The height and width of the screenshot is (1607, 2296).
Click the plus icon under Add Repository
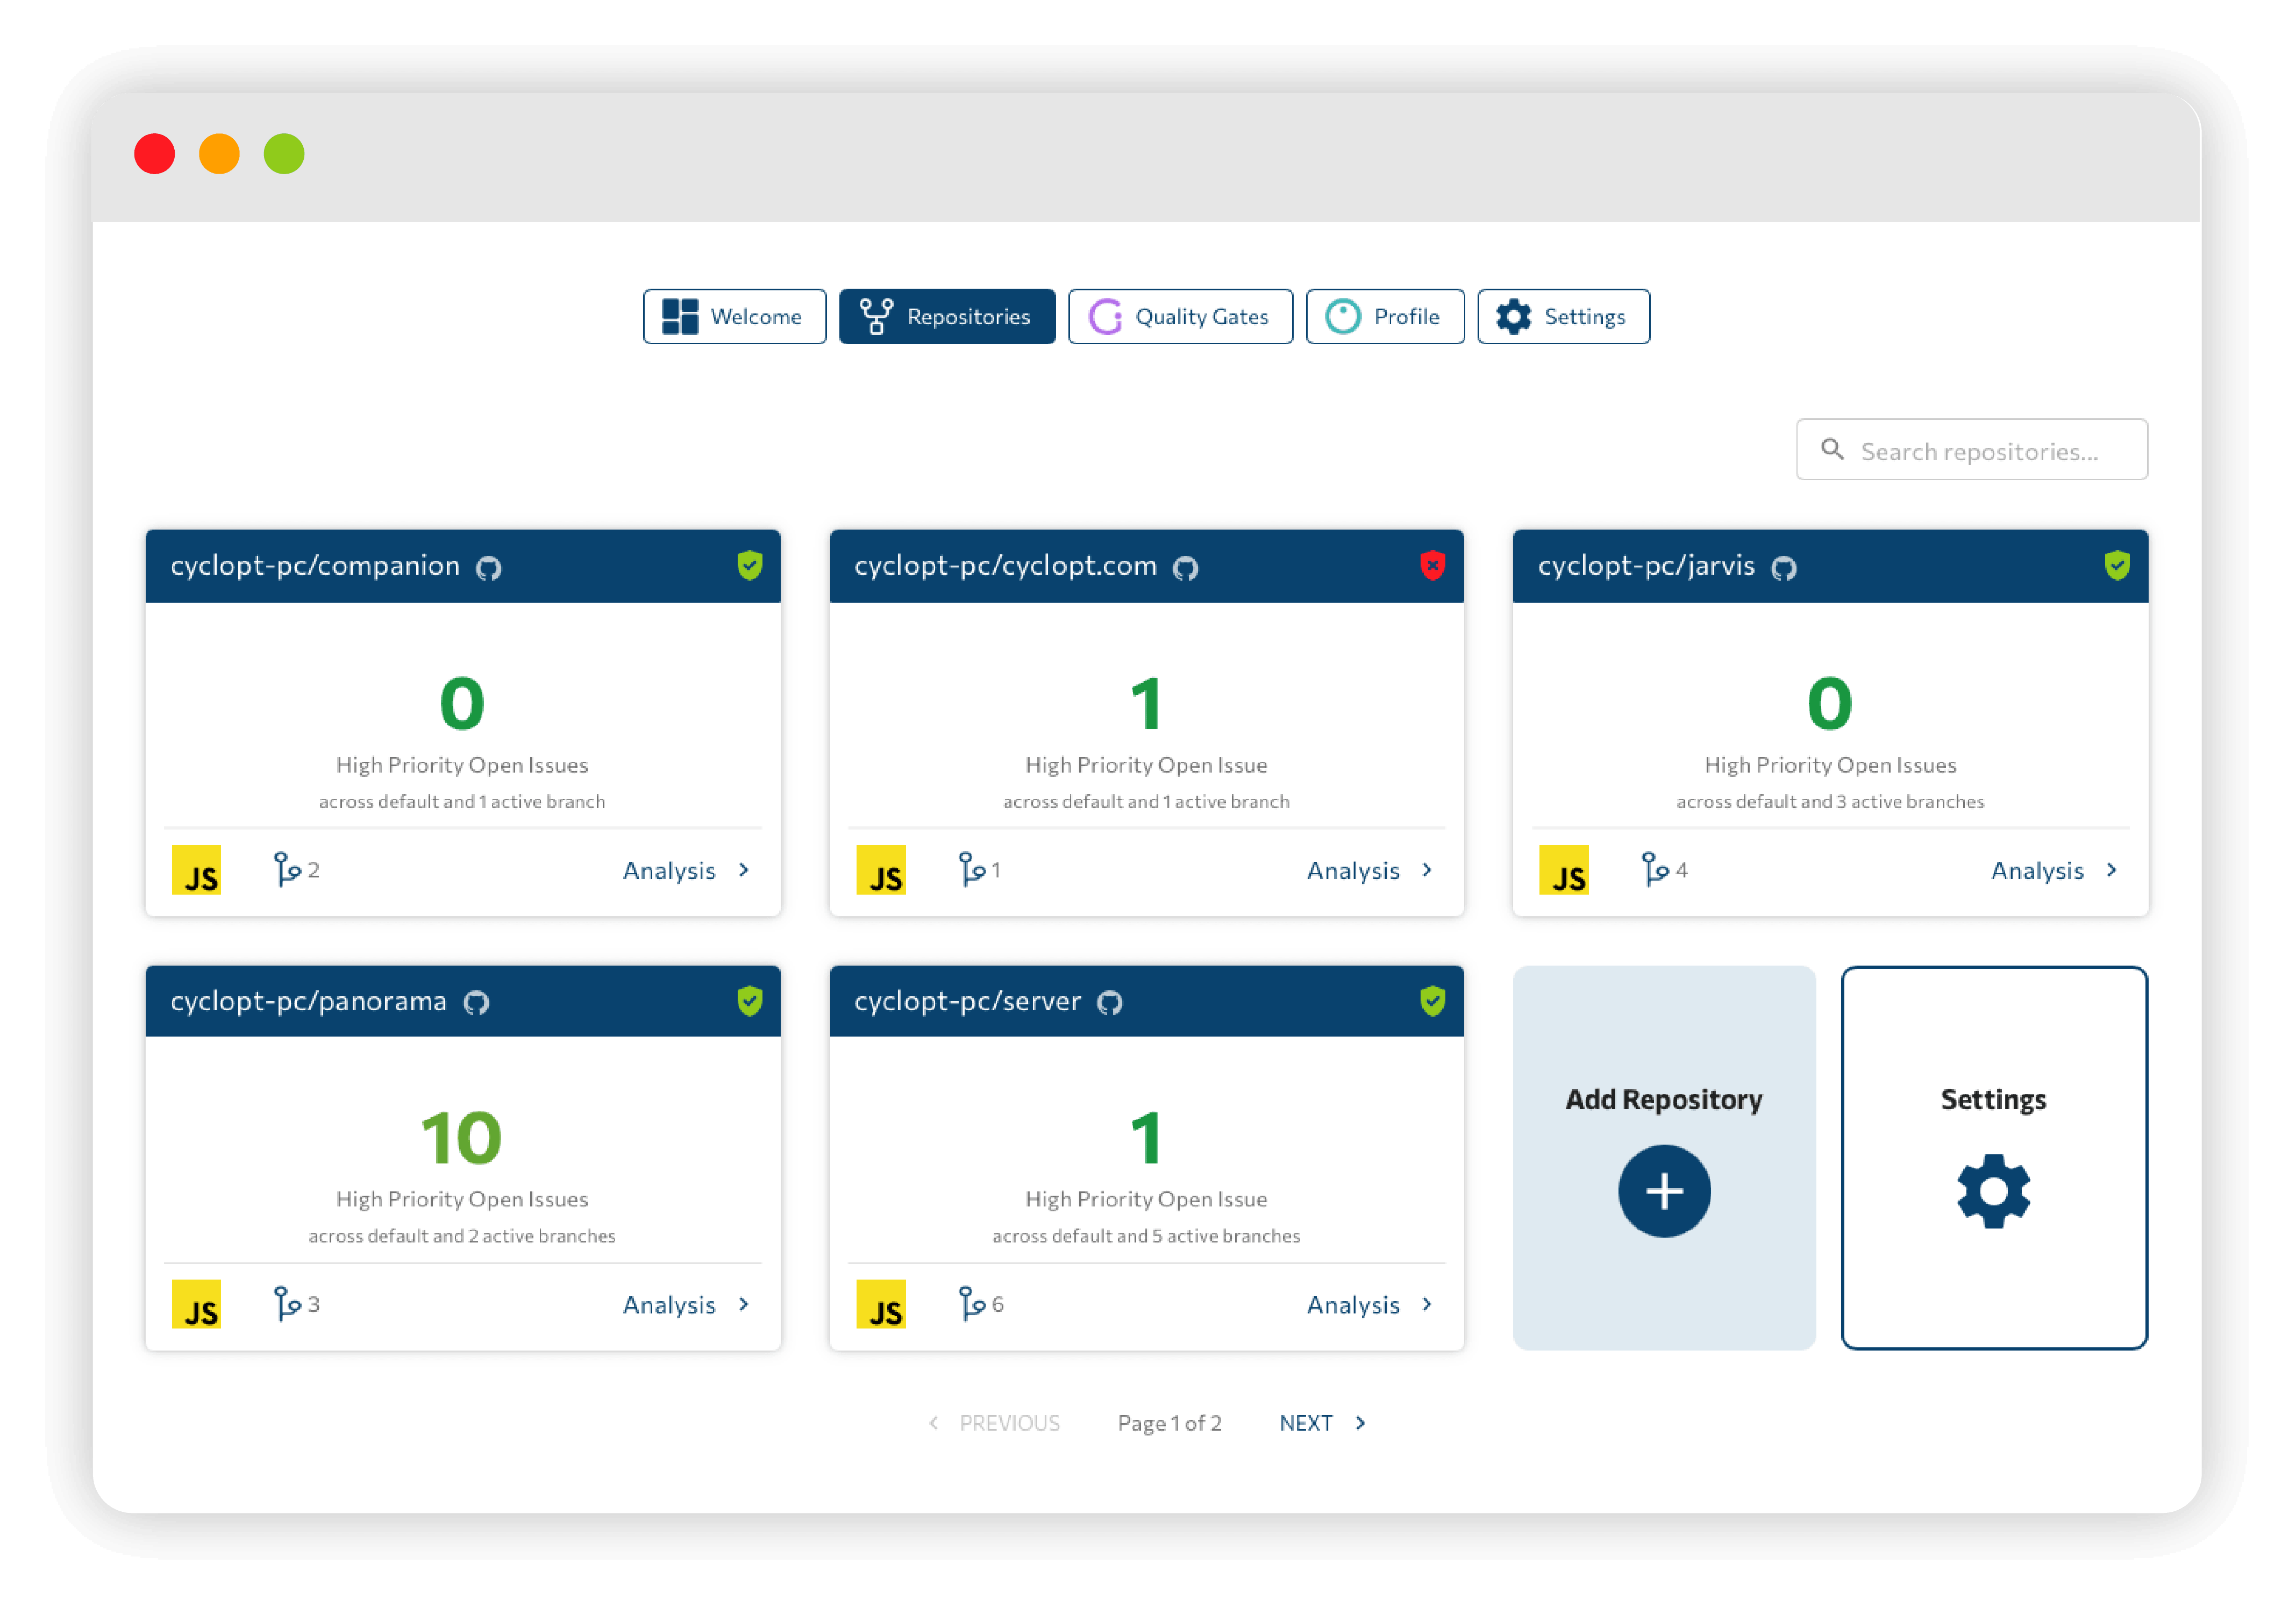[x=1664, y=1191]
